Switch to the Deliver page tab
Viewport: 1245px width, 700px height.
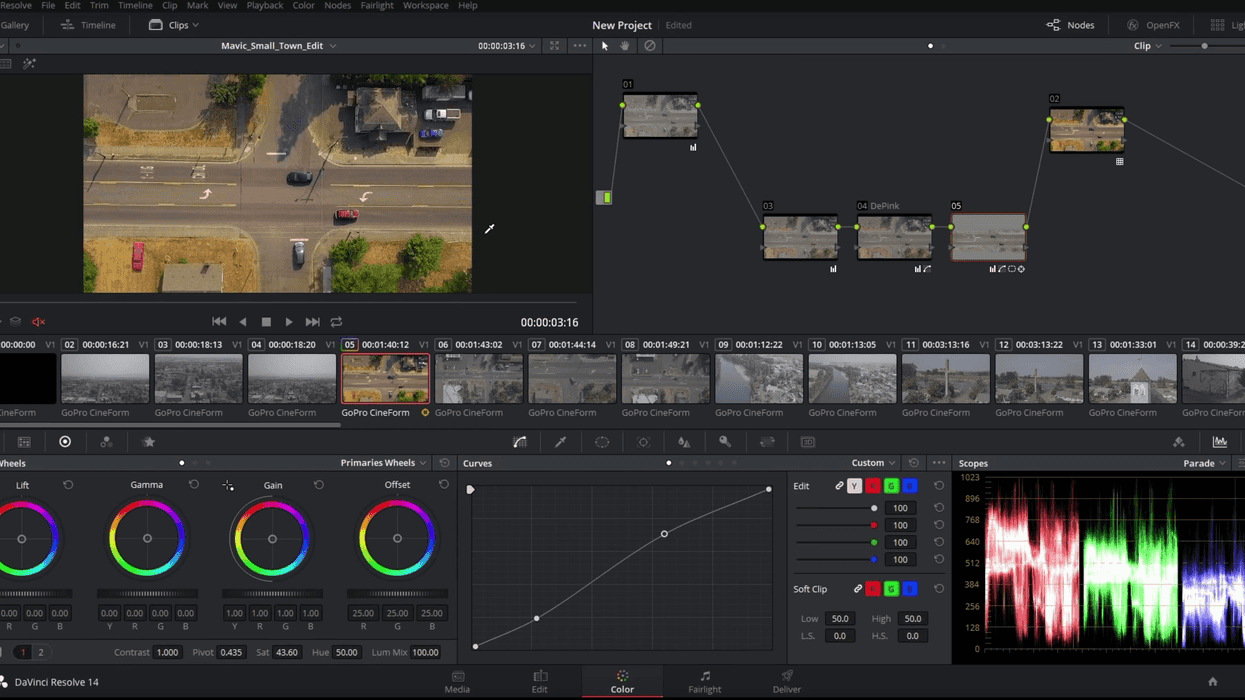pyautogui.click(x=787, y=681)
